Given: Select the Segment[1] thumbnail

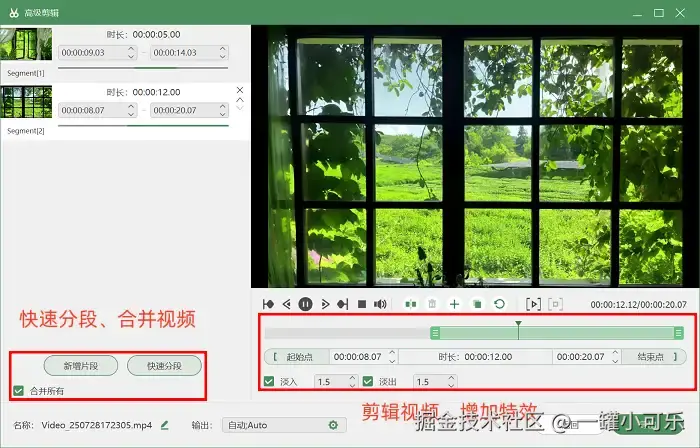Looking at the screenshot, I should click(x=26, y=44).
